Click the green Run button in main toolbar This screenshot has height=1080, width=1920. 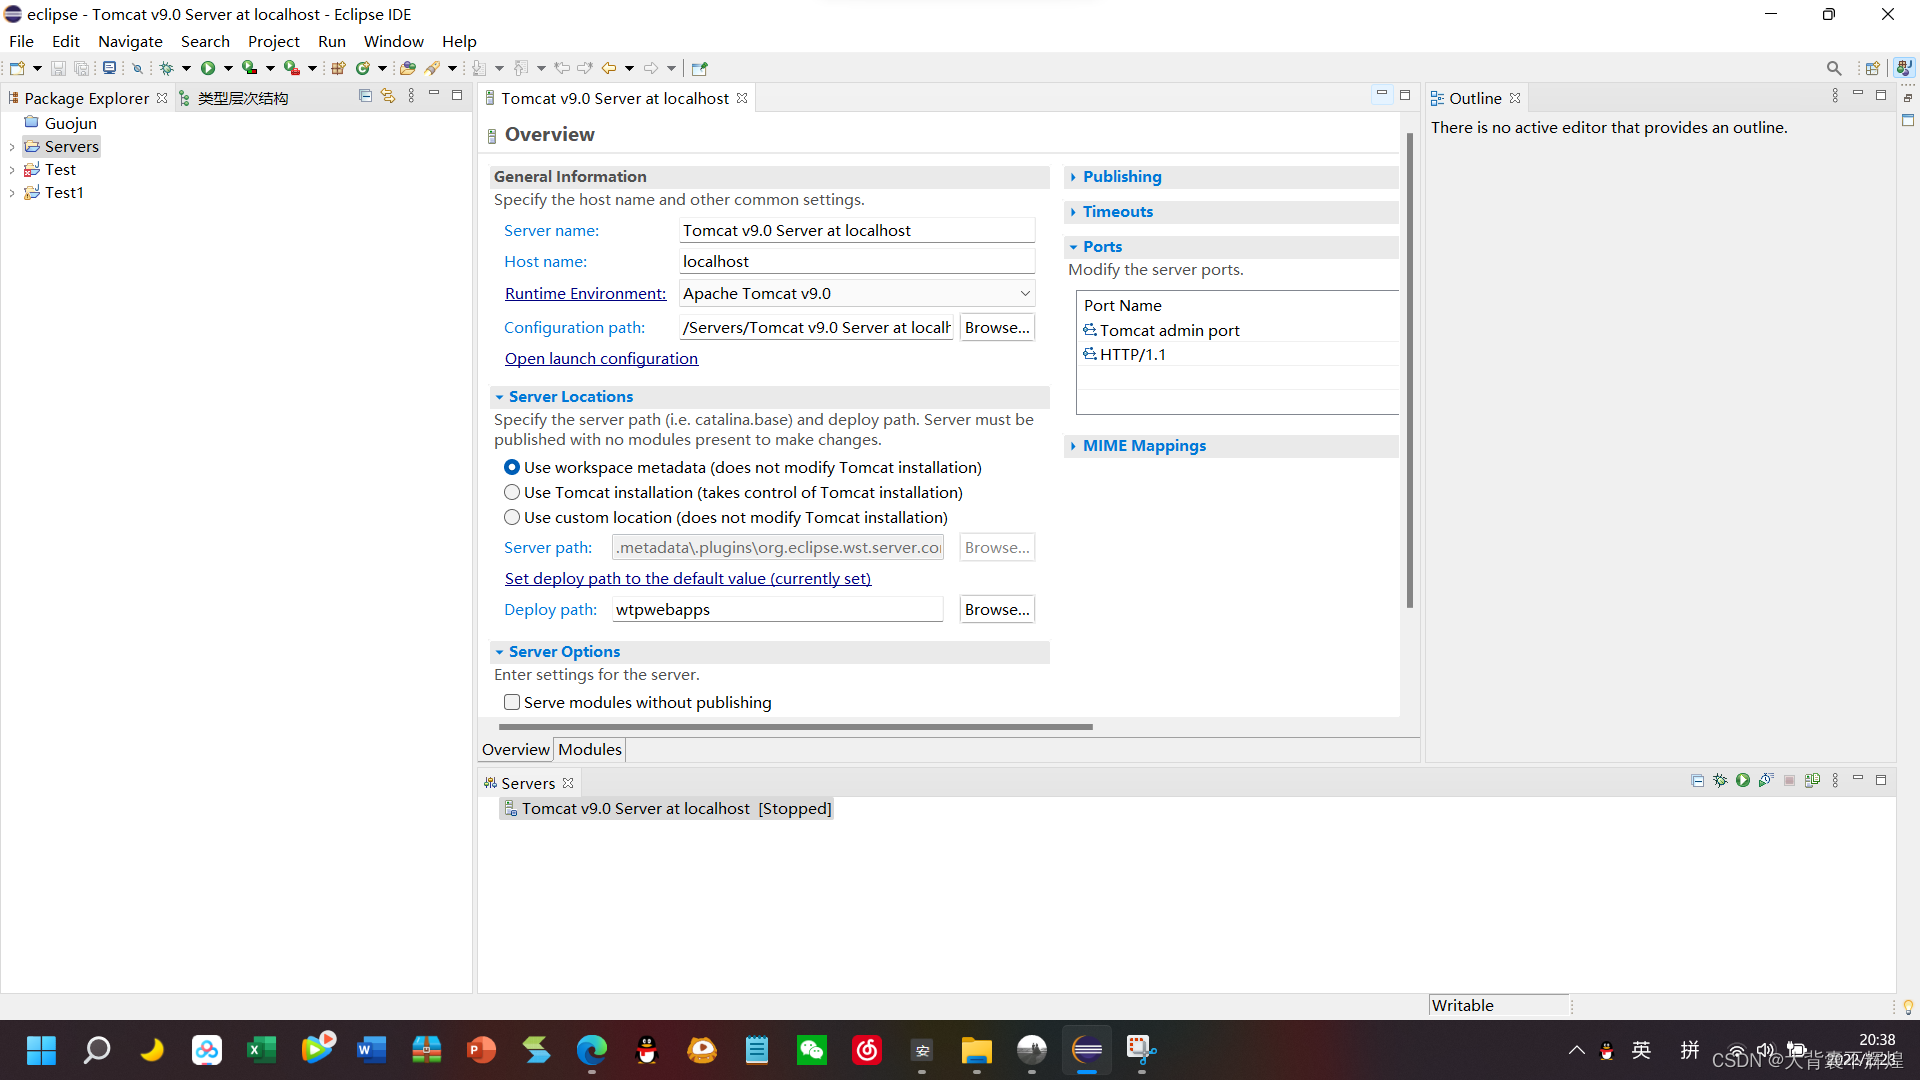208,68
